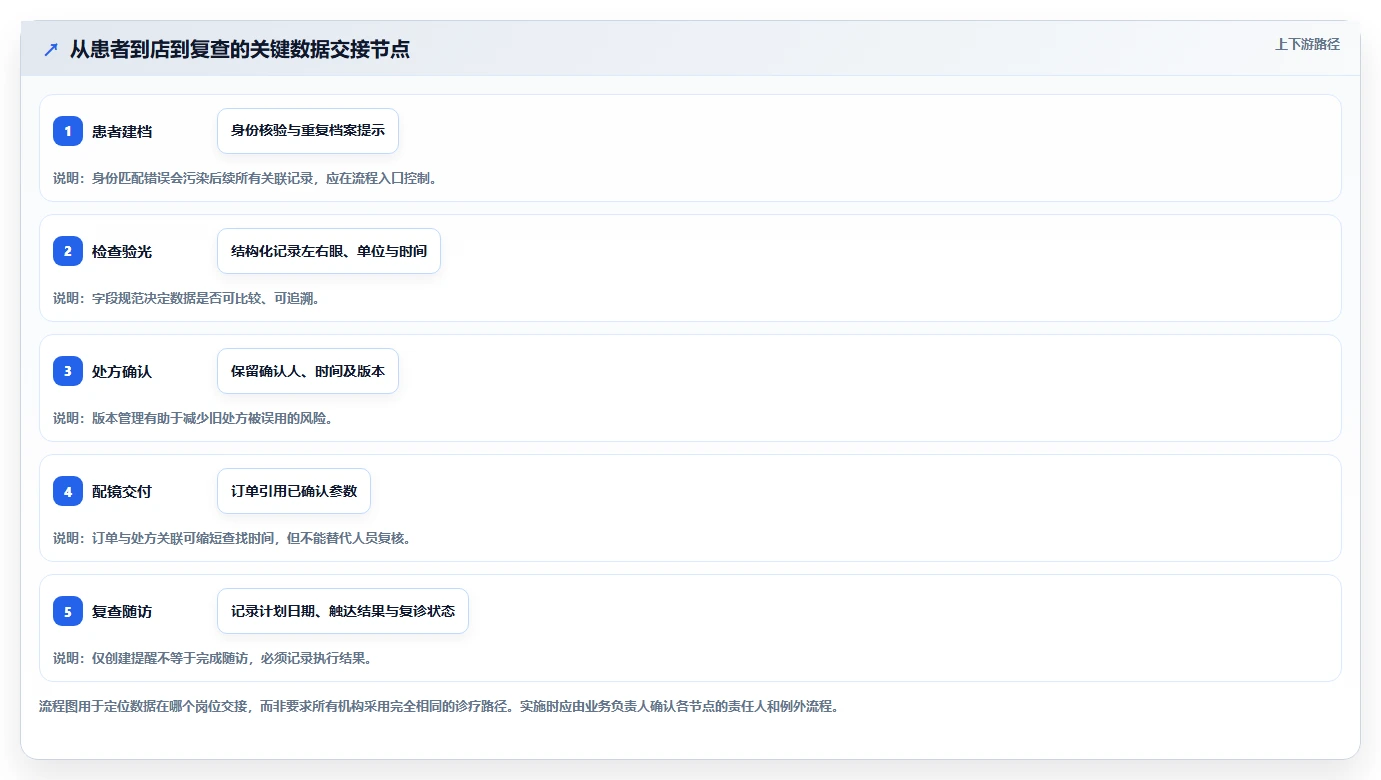Viewport: 1381px width, 780px height.
Task: Click the step 3 number badge
Action: 68,371
